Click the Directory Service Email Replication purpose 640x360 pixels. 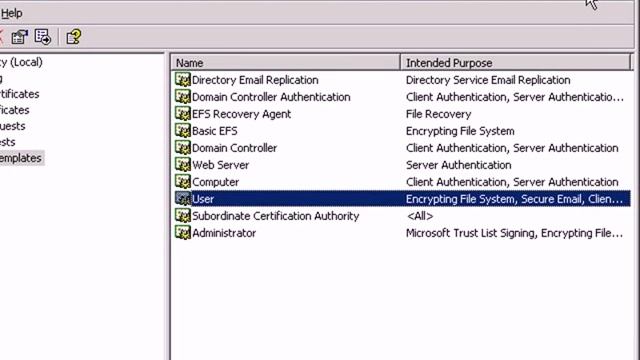pos(488,80)
